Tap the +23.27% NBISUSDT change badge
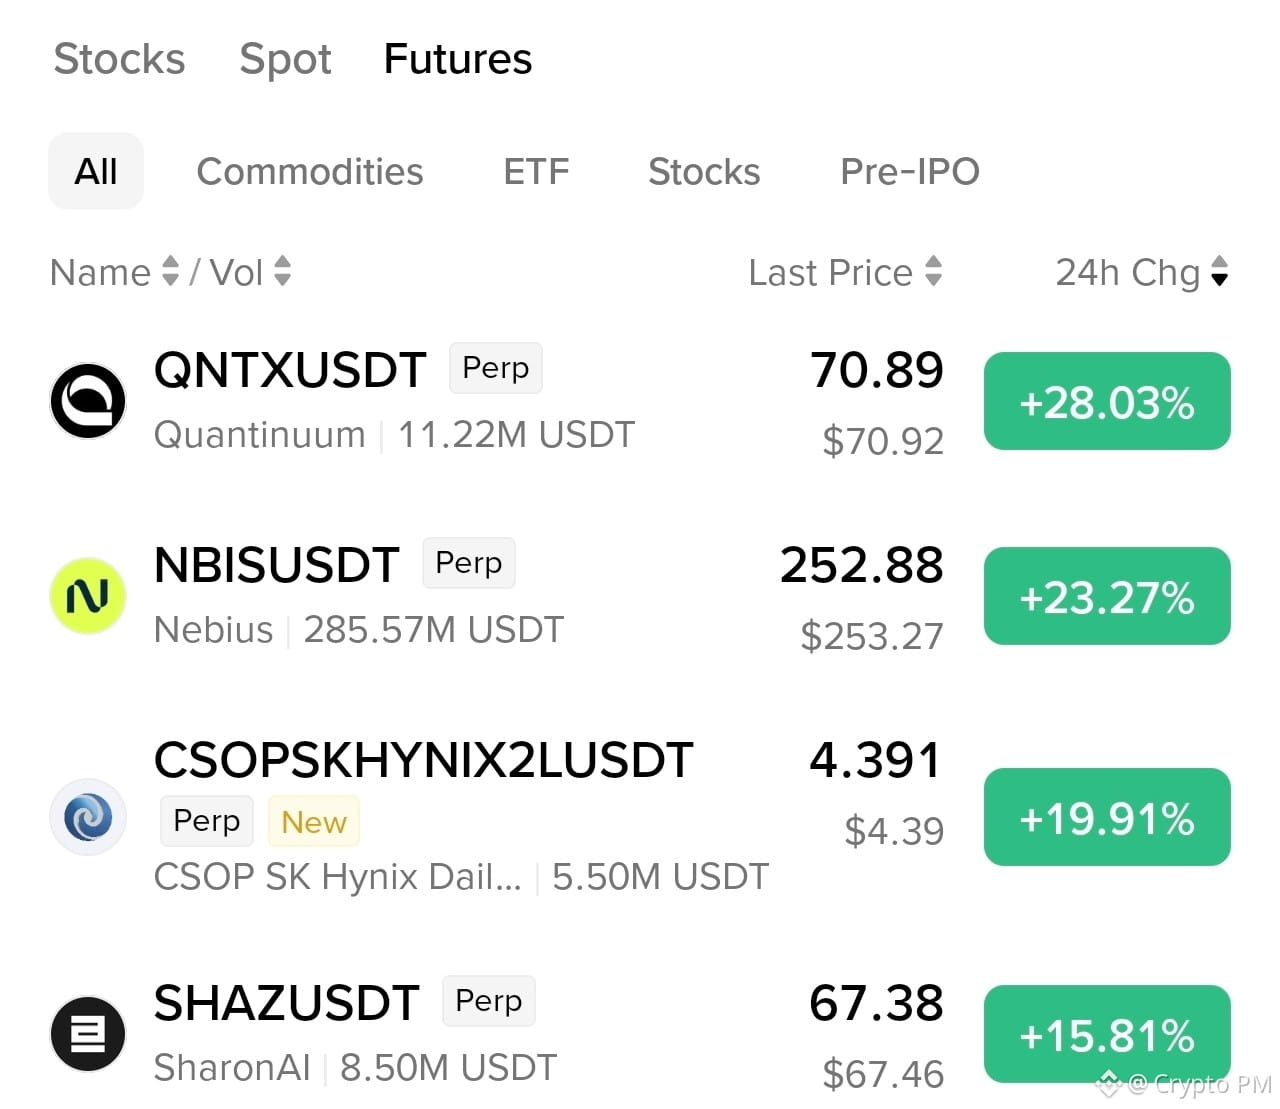Viewport: 1280px width, 1109px height. (x=1107, y=596)
